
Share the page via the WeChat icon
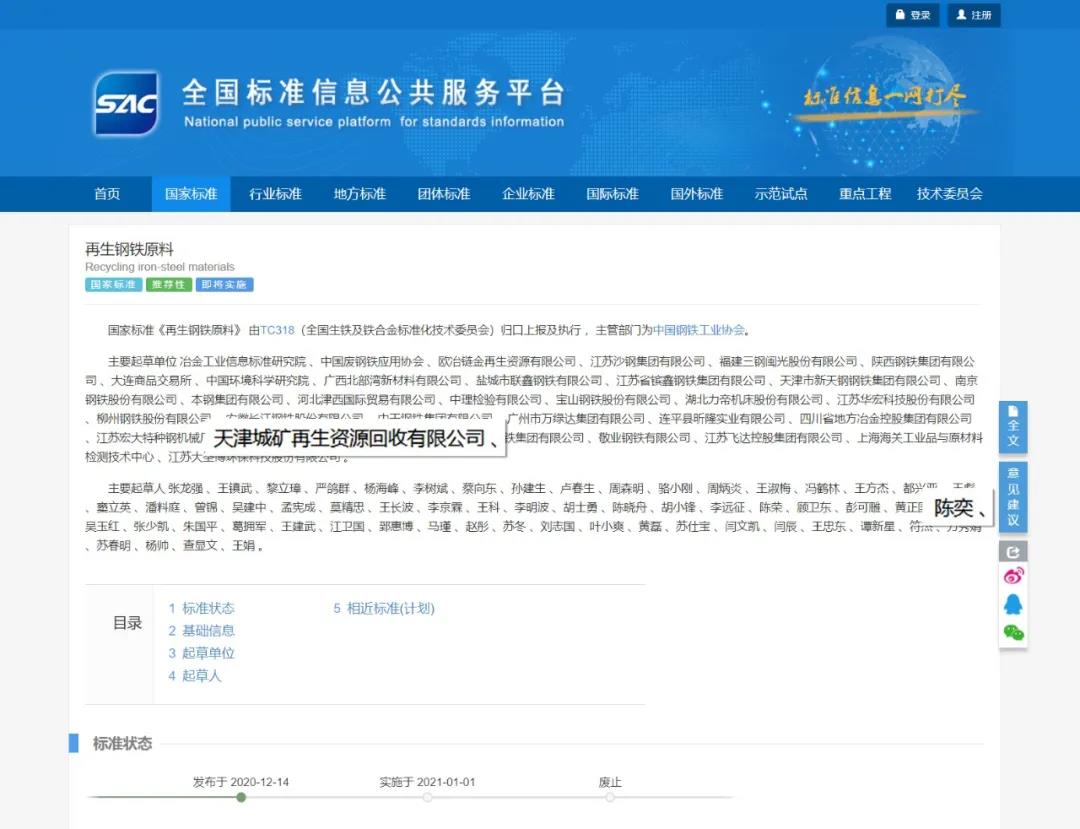tap(1013, 632)
